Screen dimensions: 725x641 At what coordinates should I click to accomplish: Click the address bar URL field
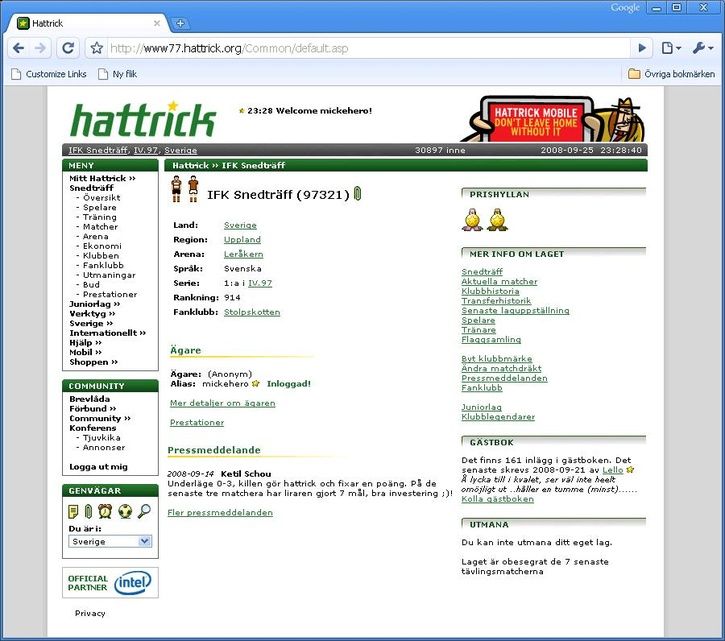(x=368, y=48)
